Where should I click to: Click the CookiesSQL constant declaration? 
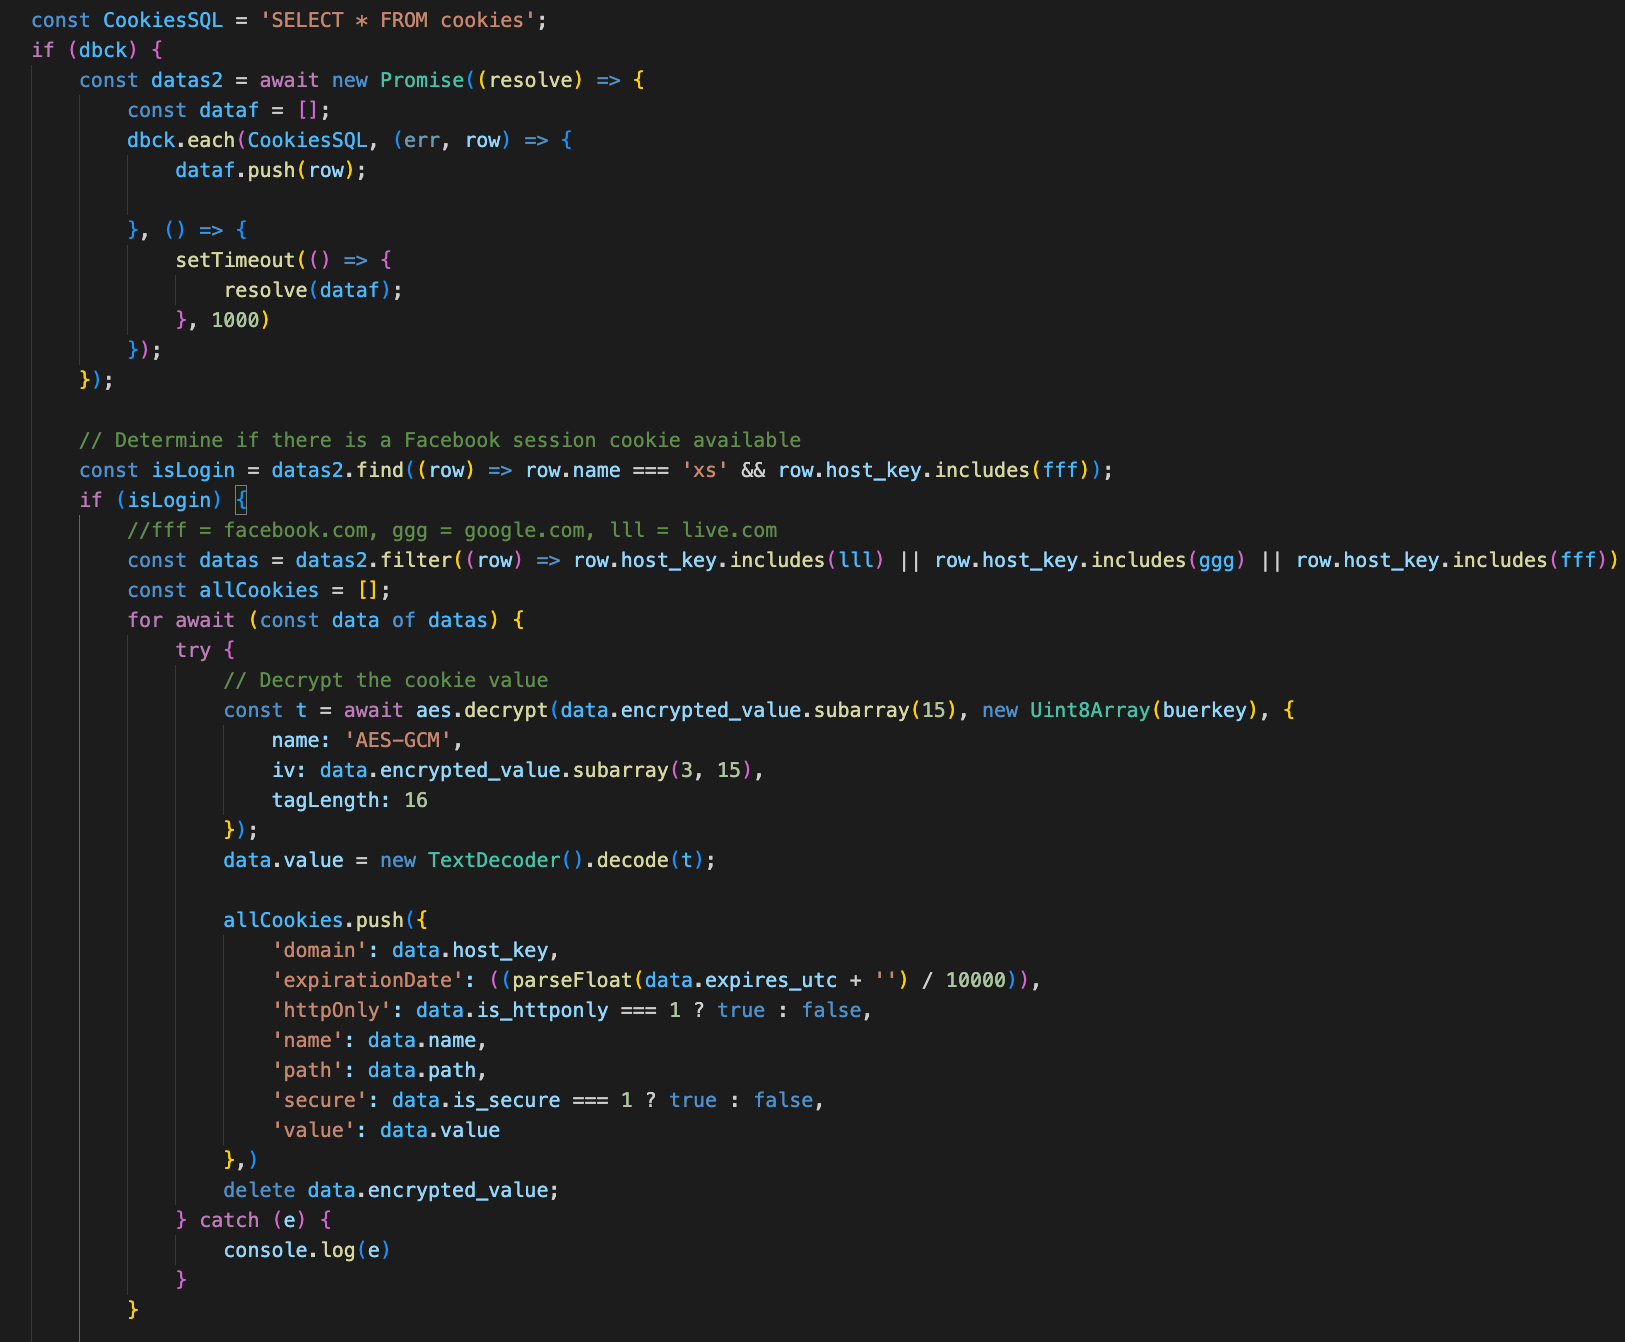(162, 20)
